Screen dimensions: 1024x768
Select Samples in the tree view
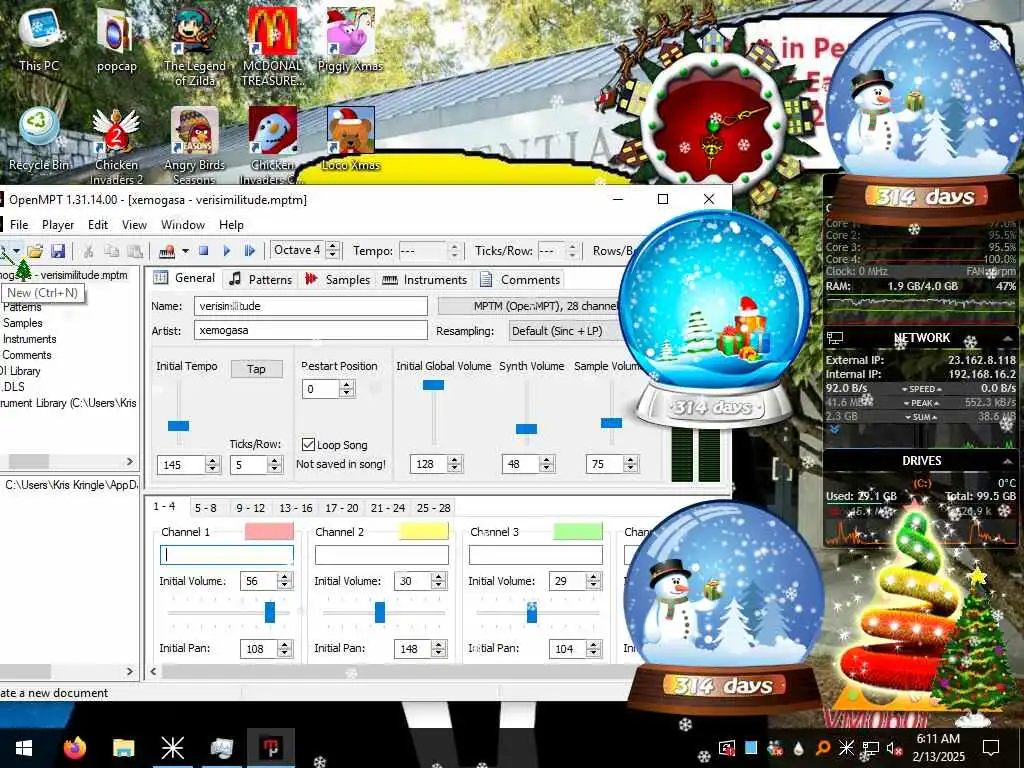coord(23,323)
